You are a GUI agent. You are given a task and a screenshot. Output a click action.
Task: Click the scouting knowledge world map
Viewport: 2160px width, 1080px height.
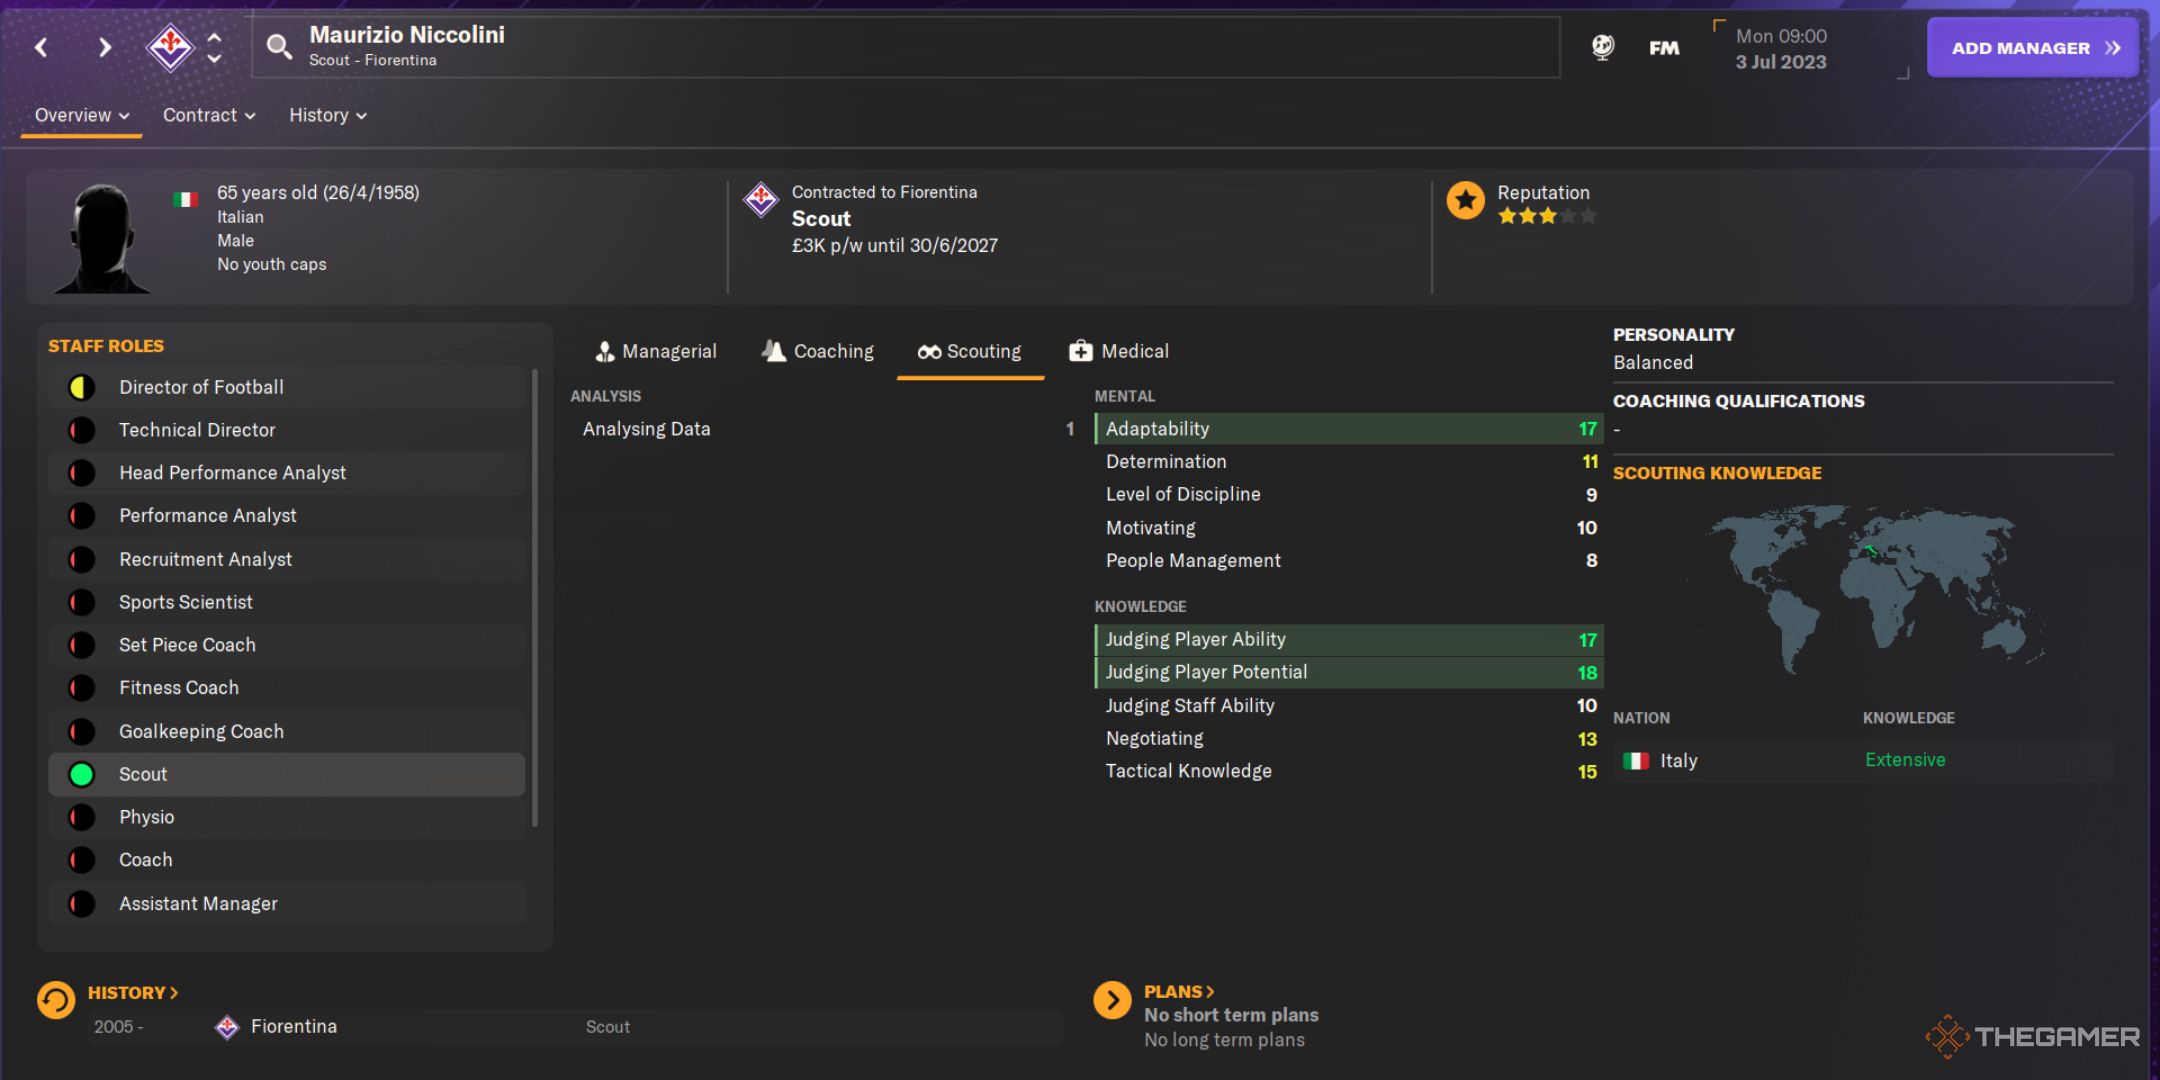tap(1867, 590)
